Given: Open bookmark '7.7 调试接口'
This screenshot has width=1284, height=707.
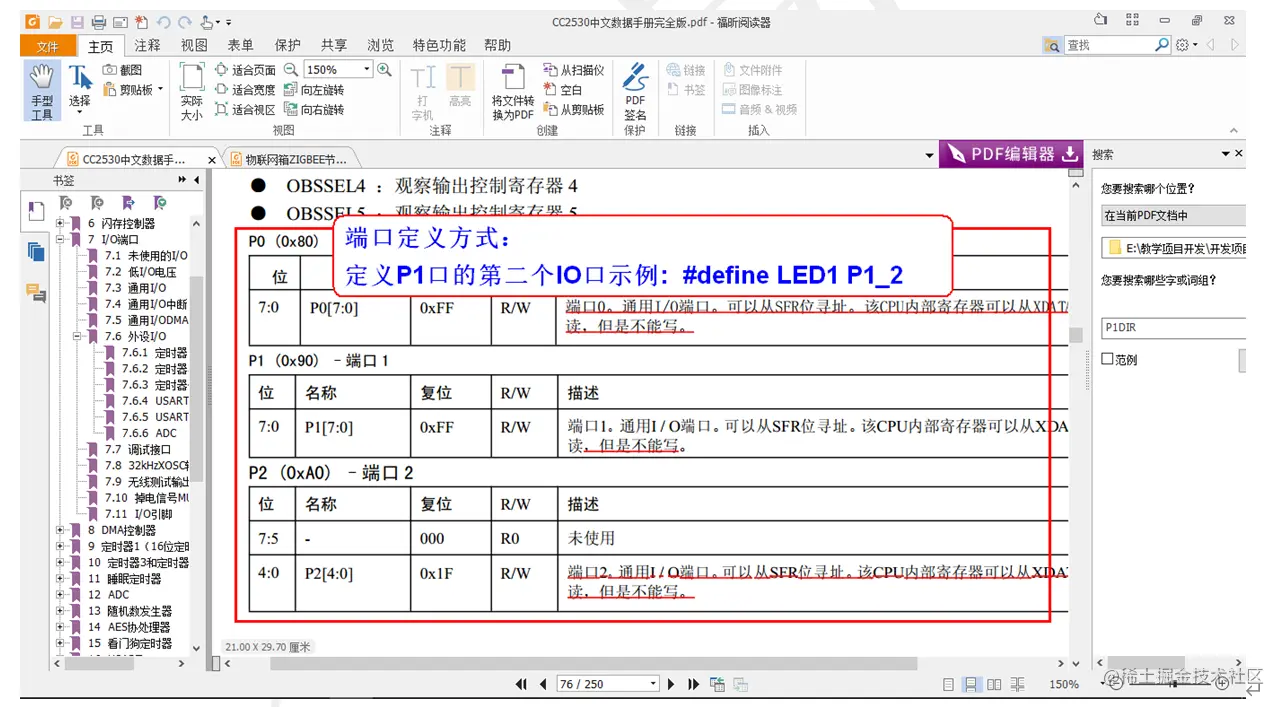Looking at the screenshot, I should (138, 450).
